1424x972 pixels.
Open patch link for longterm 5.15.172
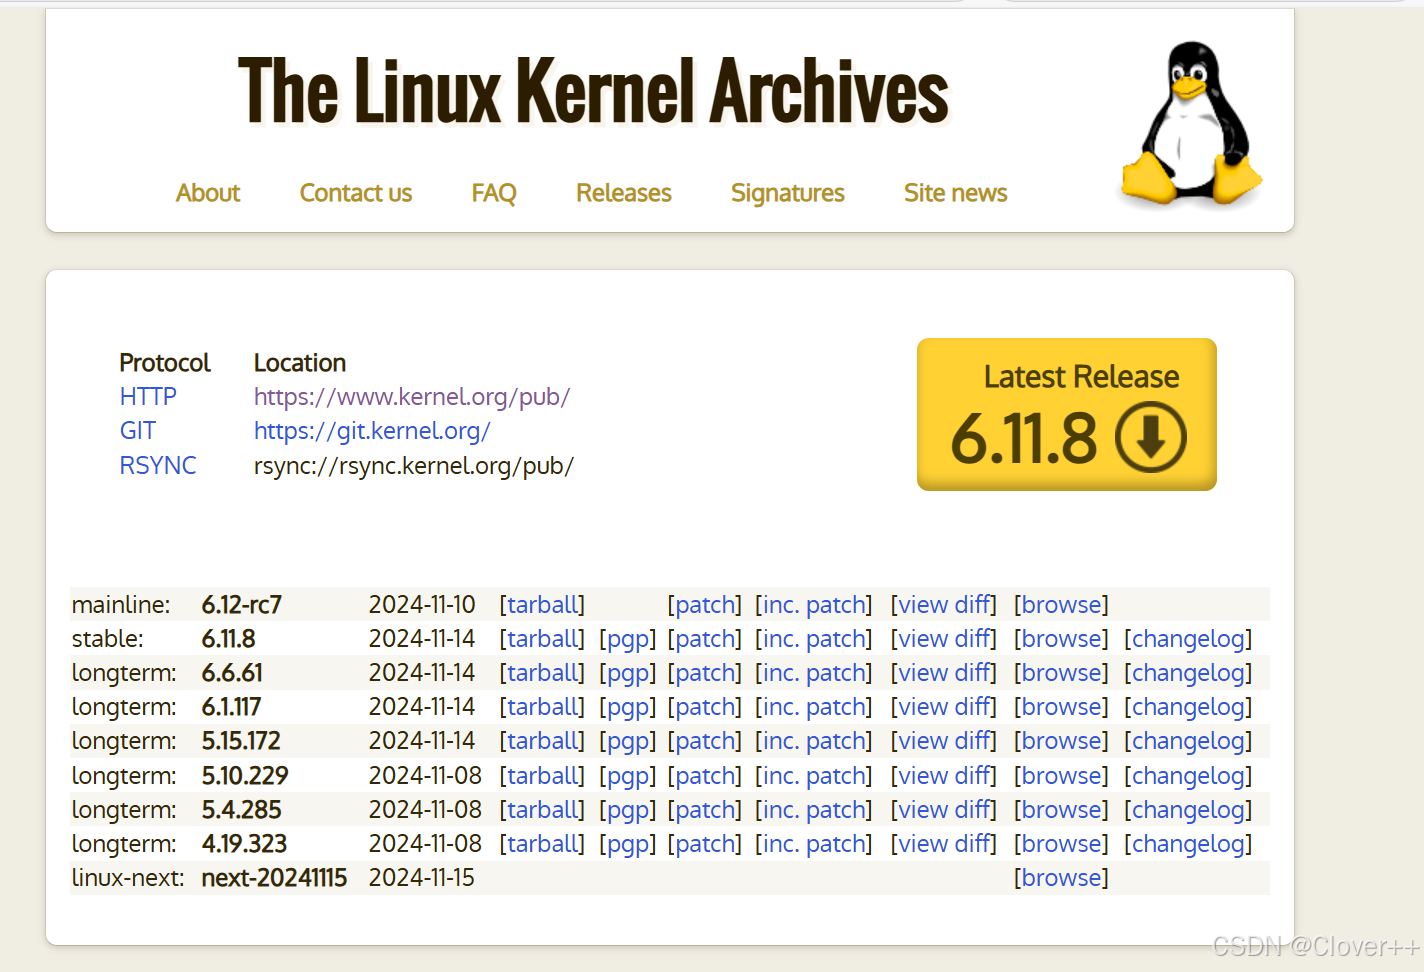(x=705, y=741)
